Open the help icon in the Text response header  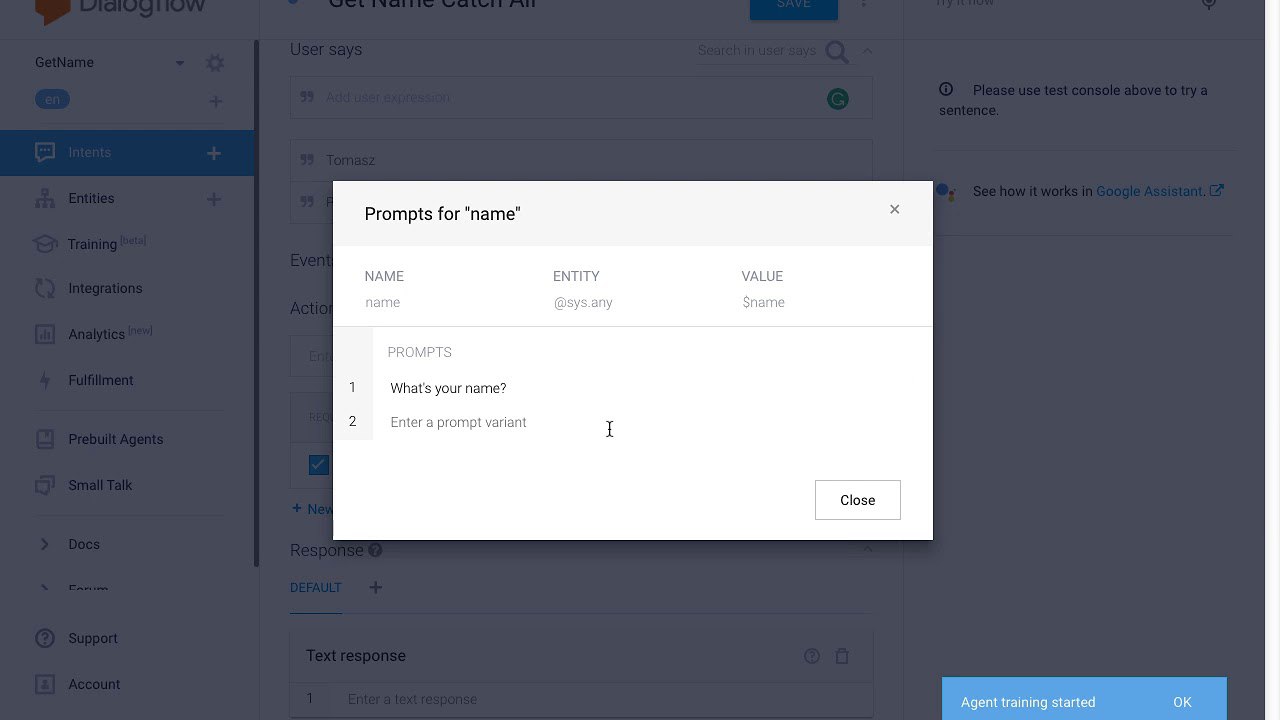point(812,656)
